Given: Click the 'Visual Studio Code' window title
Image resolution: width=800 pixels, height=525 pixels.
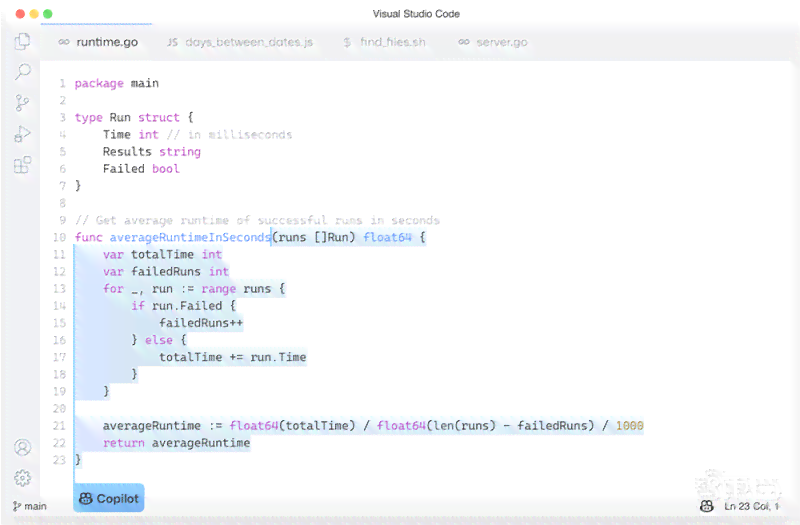Looking at the screenshot, I should (416, 14).
